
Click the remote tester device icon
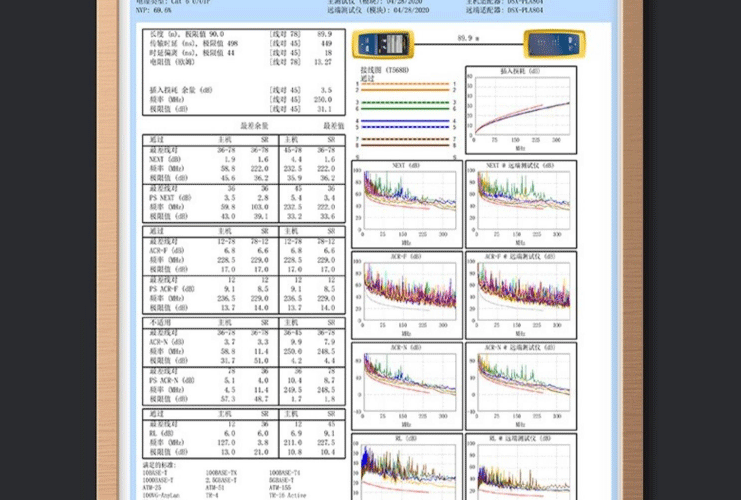(552, 45)
